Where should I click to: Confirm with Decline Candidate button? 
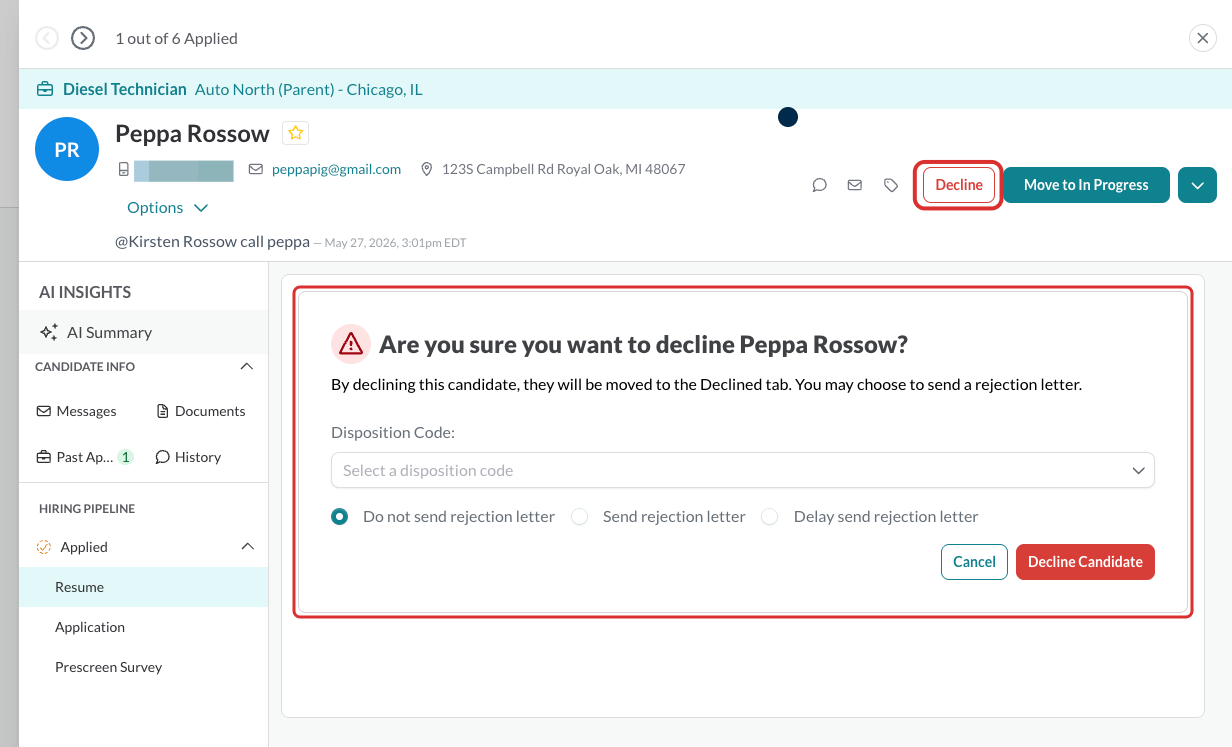click(x=1085, y=562)
